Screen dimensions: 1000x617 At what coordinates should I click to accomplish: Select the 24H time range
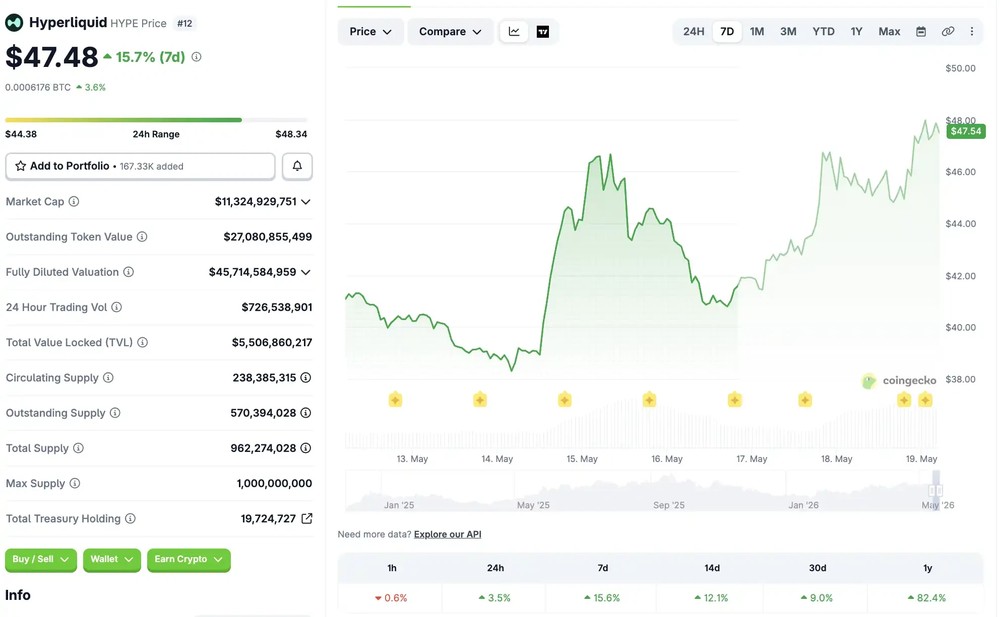[694, 31]
